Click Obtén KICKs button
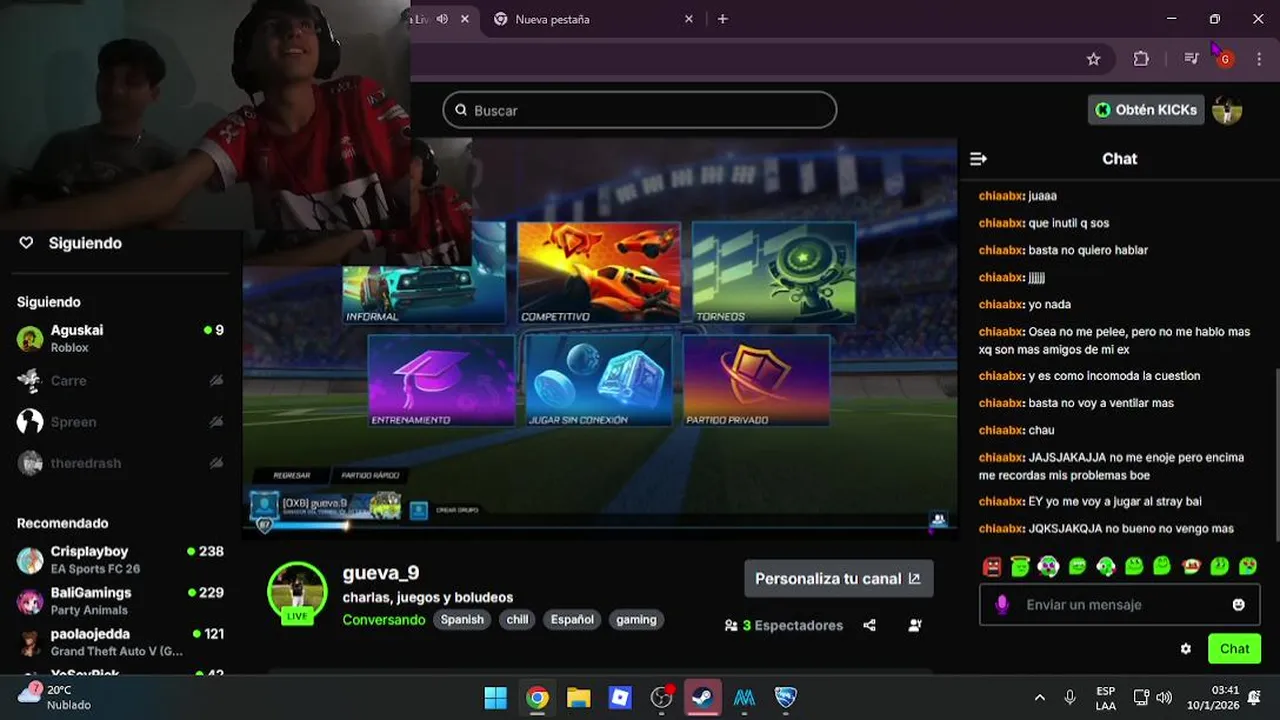Image resolution: width=1280 pixels, height=720 pixels. (1145, 110)
